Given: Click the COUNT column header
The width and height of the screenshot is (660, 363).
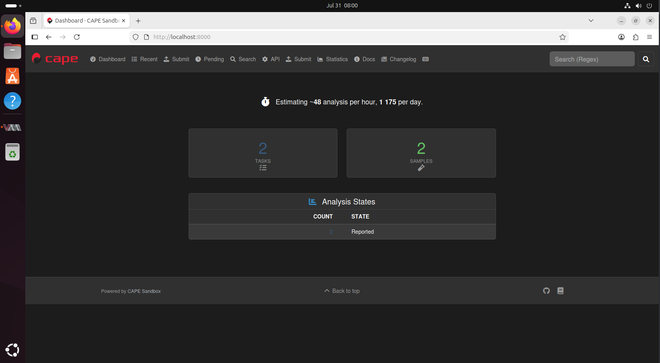Looking at the screenshot, I should click(x=323, y=216).
